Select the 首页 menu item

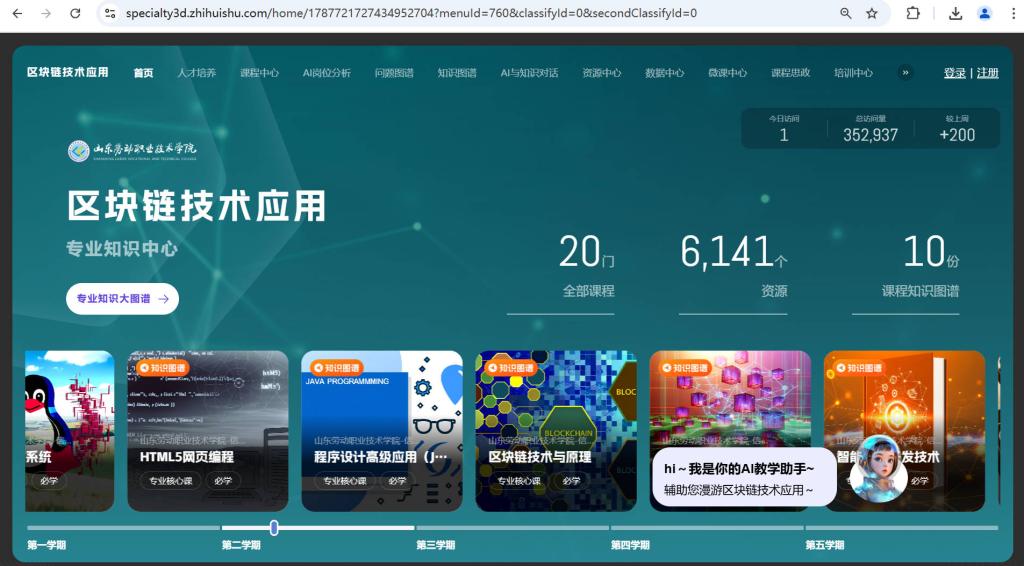coord(144,72)
